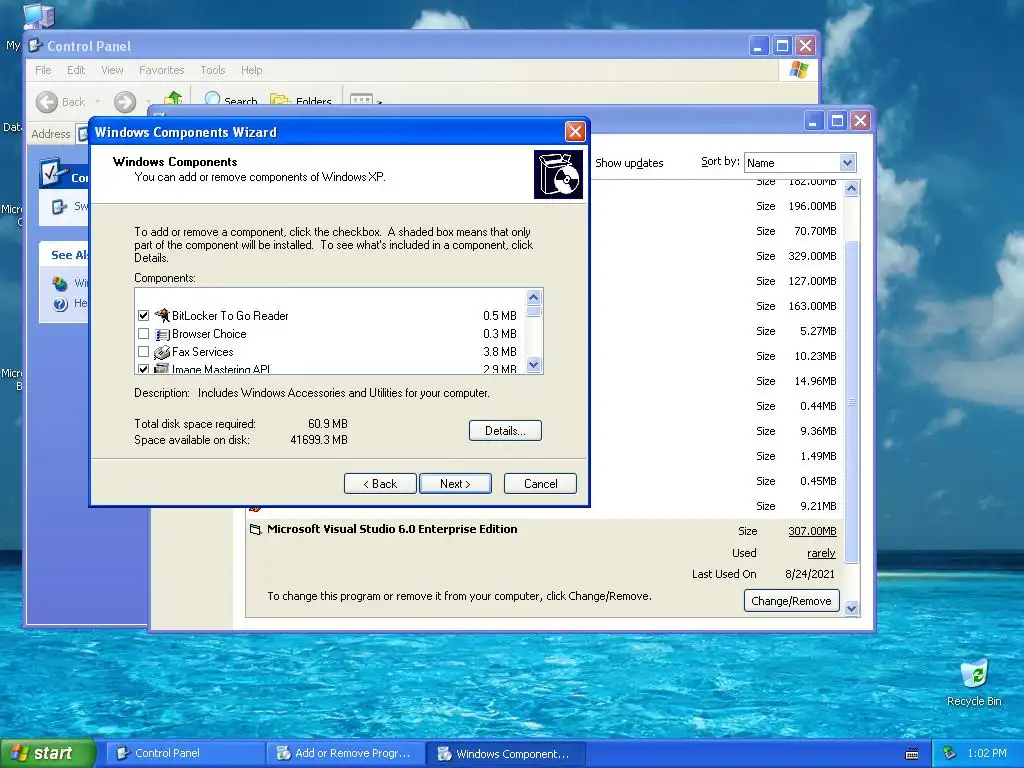
Task: Open the Recycle Bin desktop icon
Action: pyautogui.click(x=974, y=675)
